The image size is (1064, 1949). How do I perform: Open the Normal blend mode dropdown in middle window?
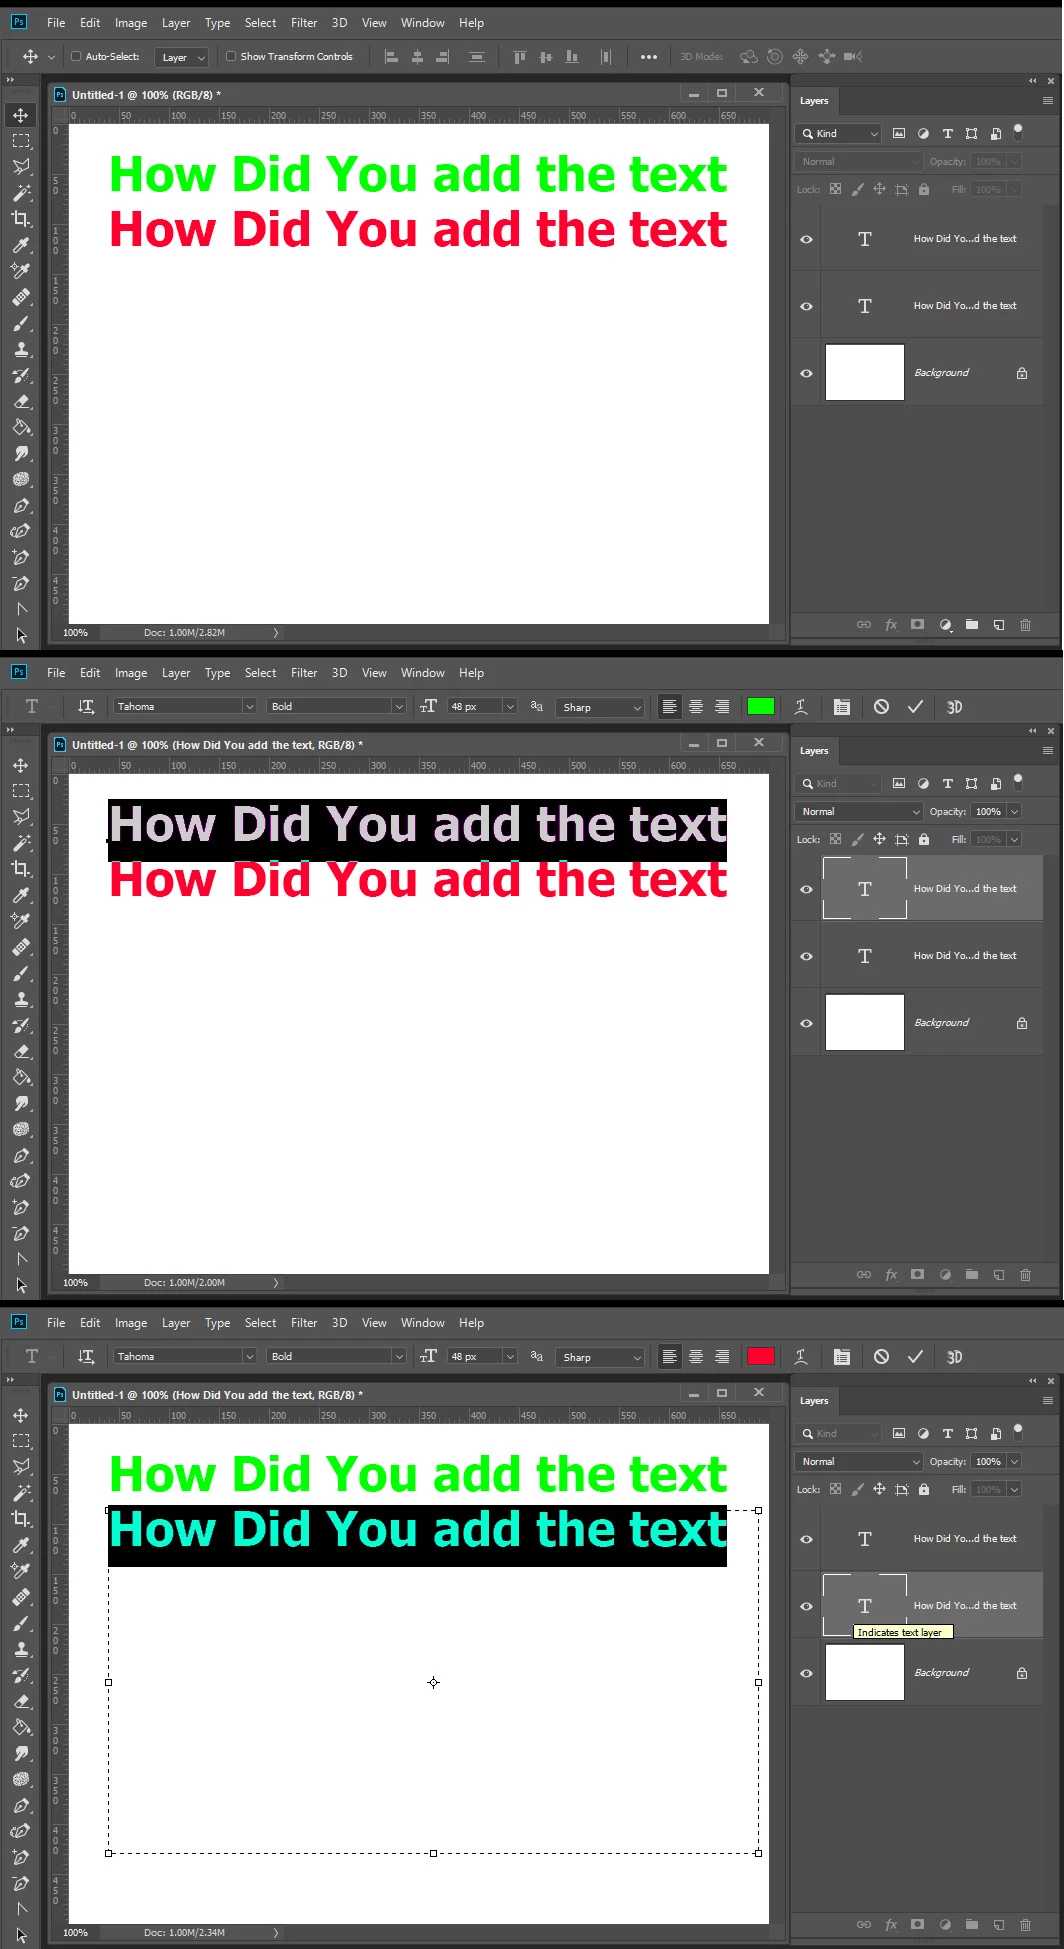click(859, 811)
